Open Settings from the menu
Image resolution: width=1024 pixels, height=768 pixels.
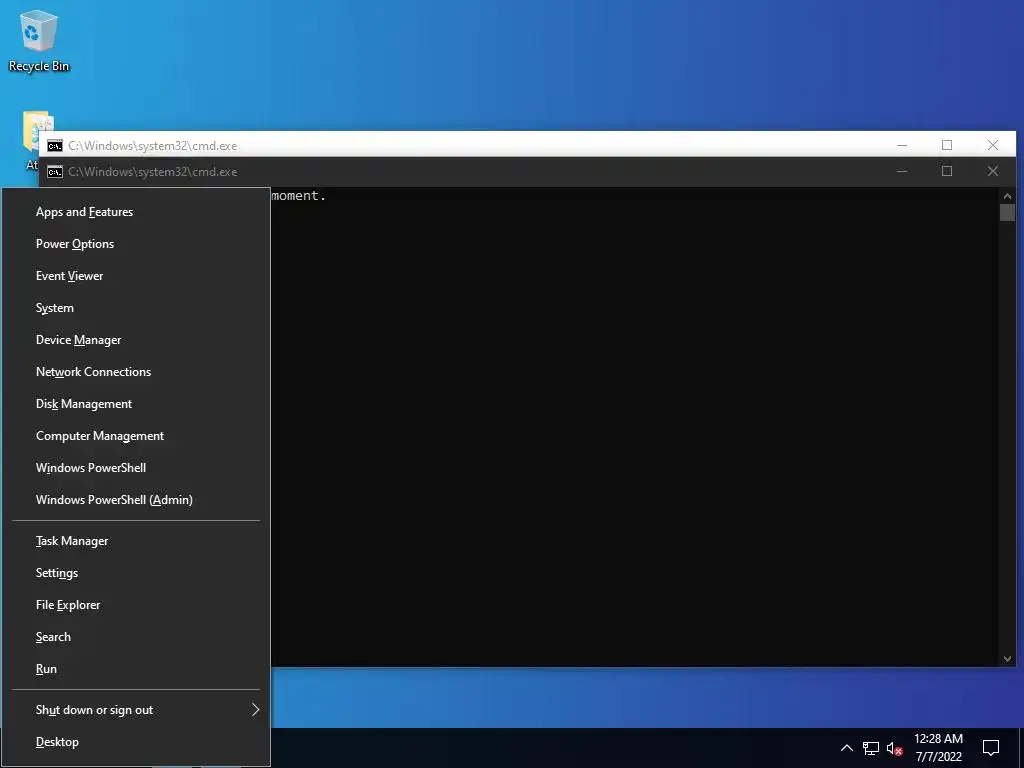pos(136,573)
